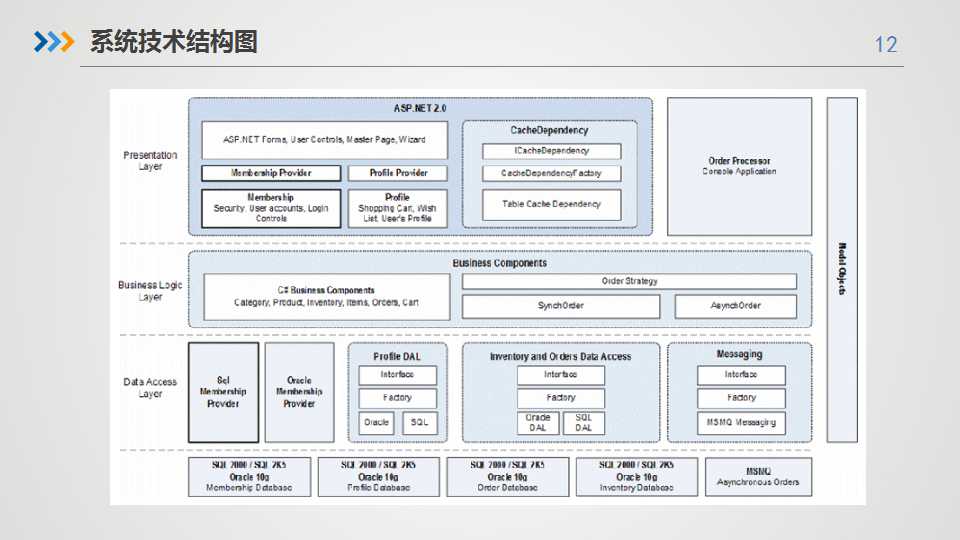
Task: Select the Oracle Membership Provider box
Action: (x=299, y=392)
